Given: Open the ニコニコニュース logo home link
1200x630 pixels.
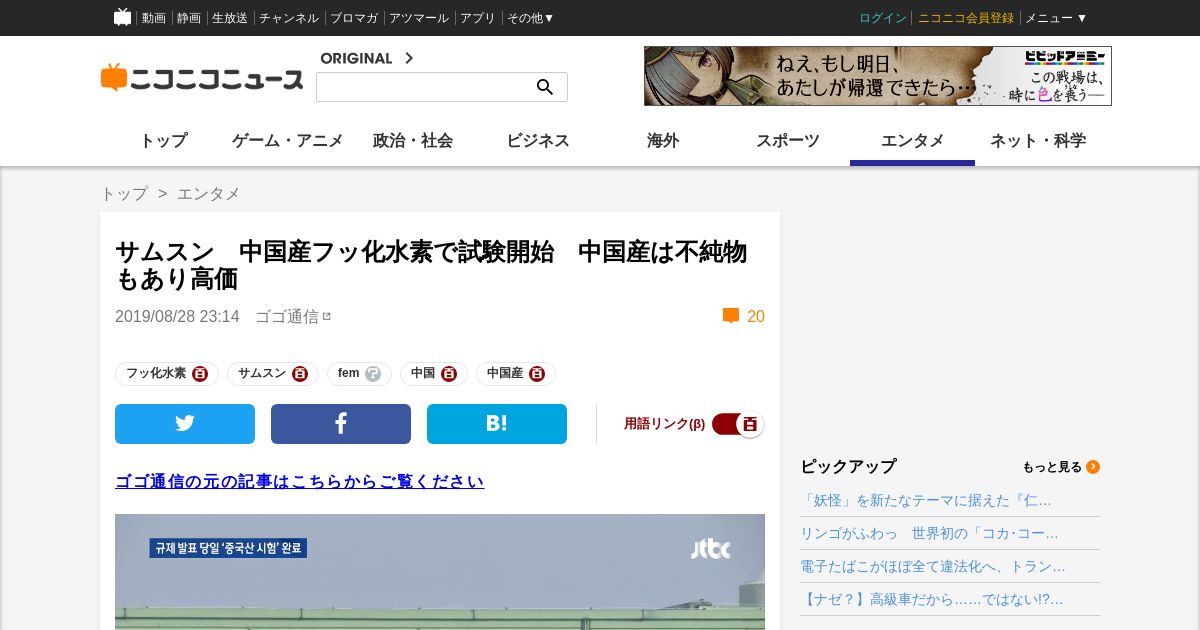Looking at the screenshot, I should (x=202, y=78).
